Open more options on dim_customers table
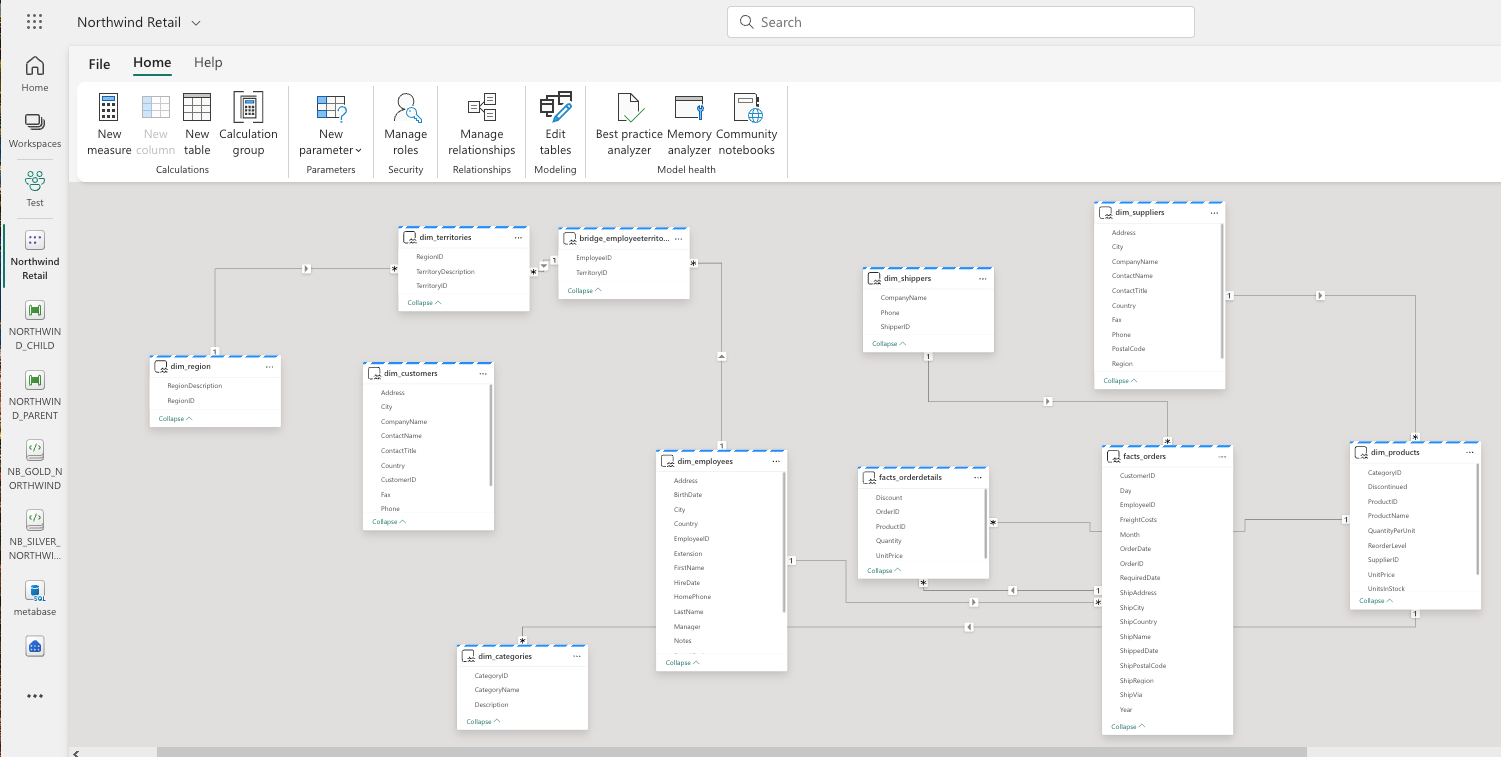Screen dimensions: 1501x757 pyautogui.click(x=483, y=373)
